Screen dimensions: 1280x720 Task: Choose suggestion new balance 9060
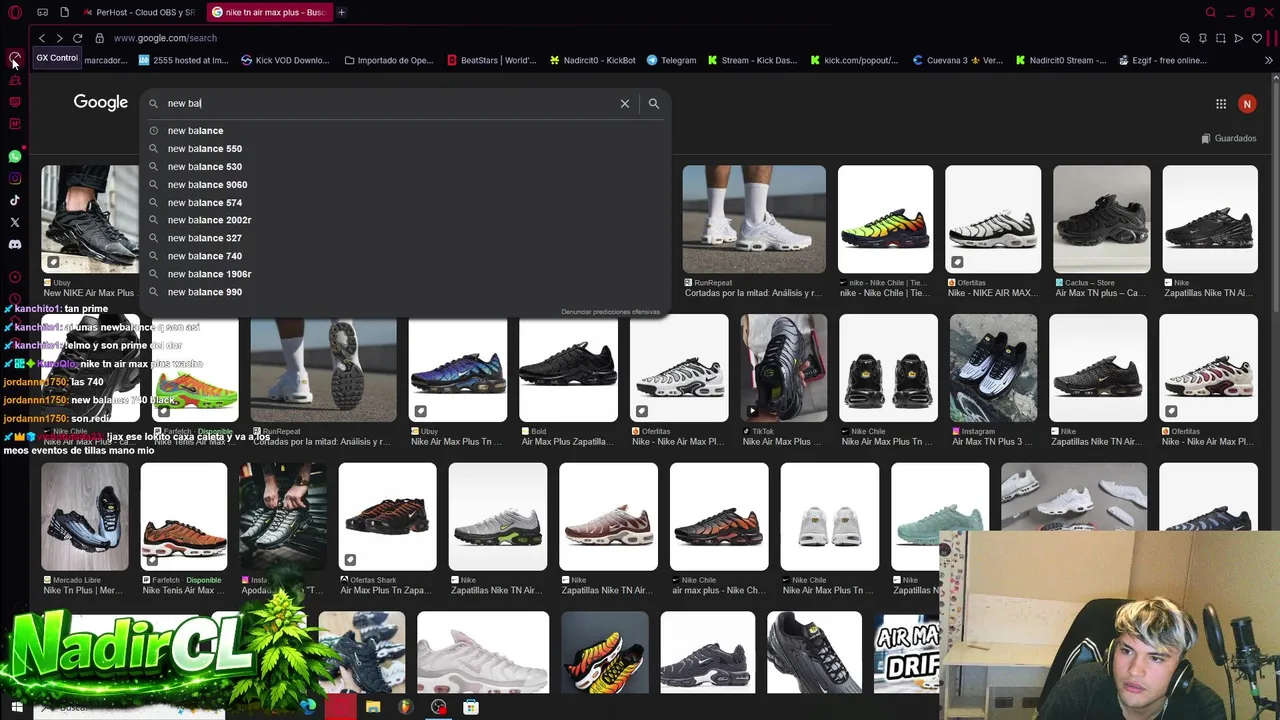tap(405, 185)
